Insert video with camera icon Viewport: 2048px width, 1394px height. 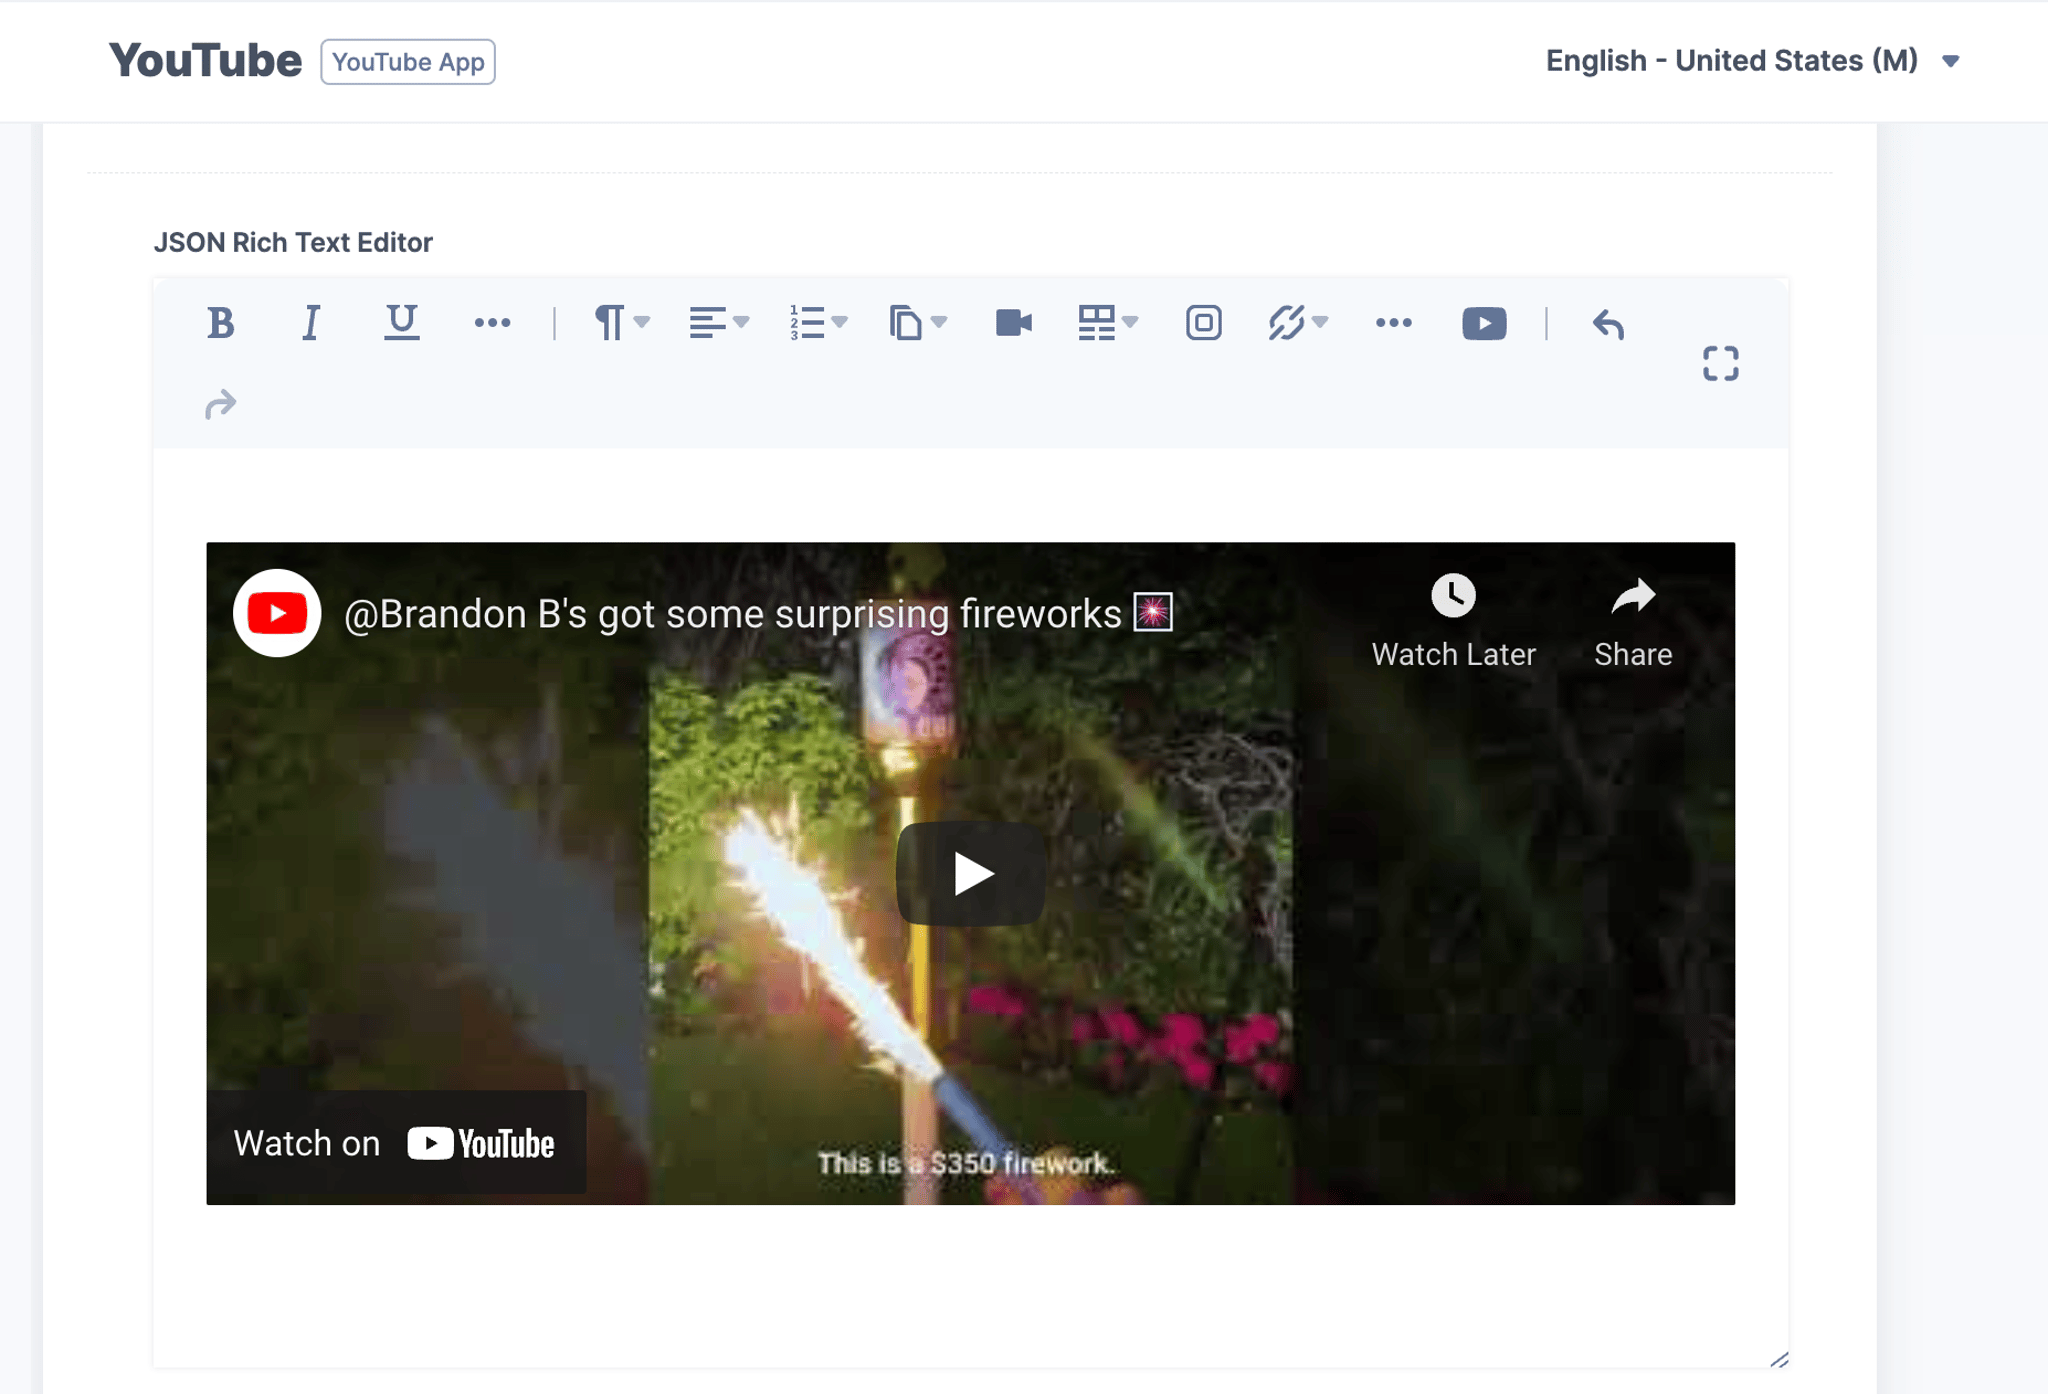[x=1014, y=323]
